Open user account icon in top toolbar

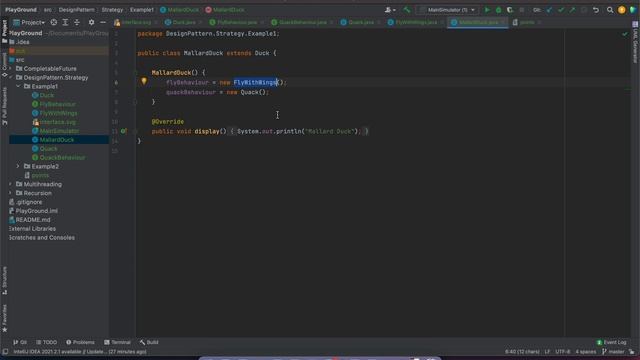click(x=390, y=10)
